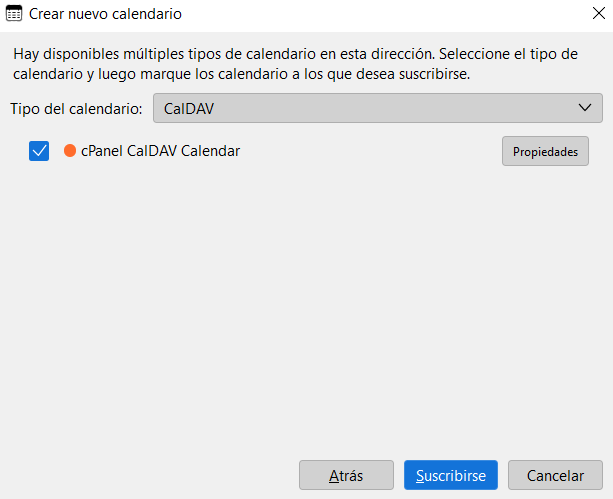Open the Tipo del calendario dropdown
613x499 pixels.
(377, 108)
